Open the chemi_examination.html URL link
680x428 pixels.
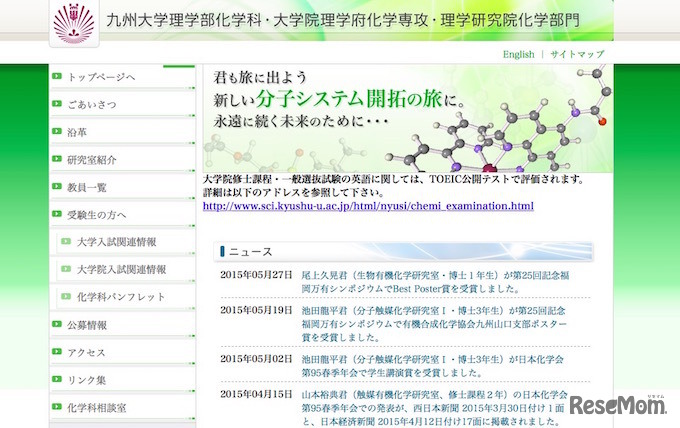[368, 206]
